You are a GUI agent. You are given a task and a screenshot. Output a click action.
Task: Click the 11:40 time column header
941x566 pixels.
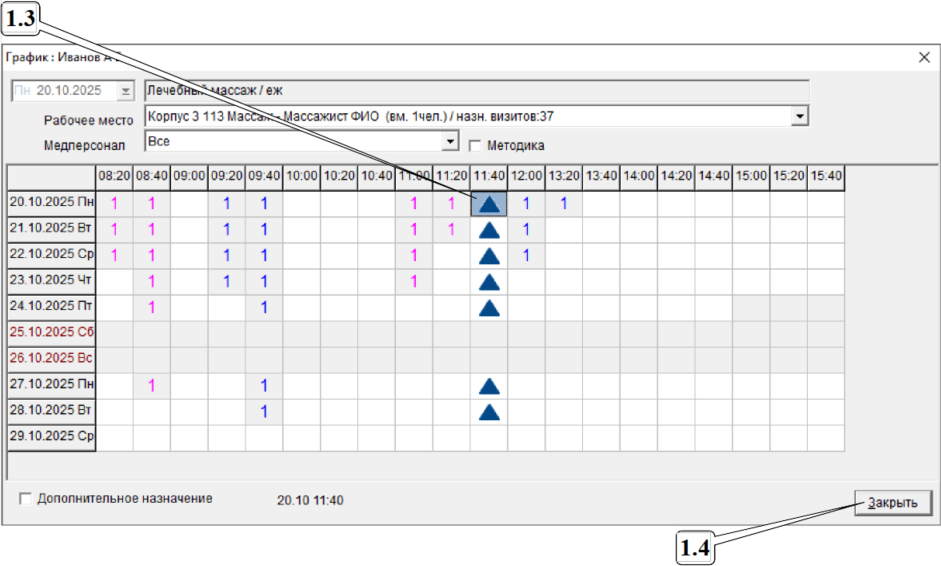point(489,177)
